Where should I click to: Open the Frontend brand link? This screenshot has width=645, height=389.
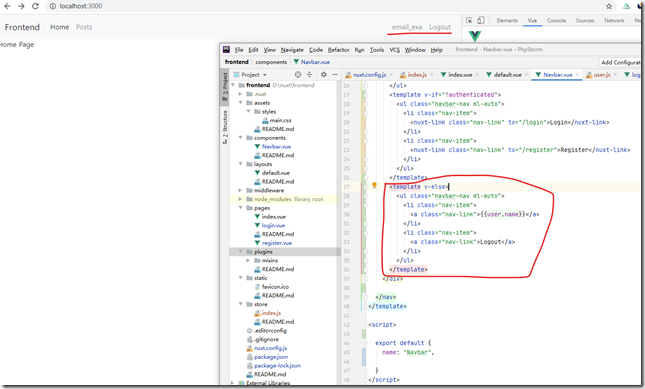[x=22, y=27]
